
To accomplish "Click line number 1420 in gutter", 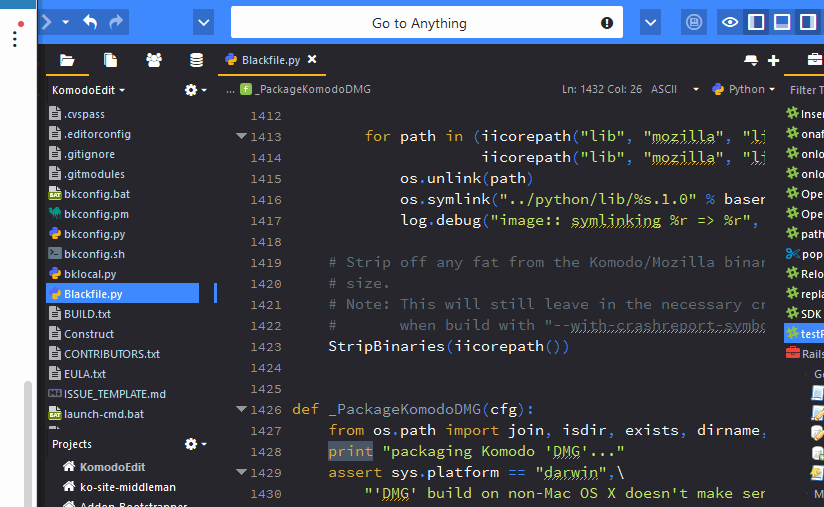I will (x=266, y=284).
